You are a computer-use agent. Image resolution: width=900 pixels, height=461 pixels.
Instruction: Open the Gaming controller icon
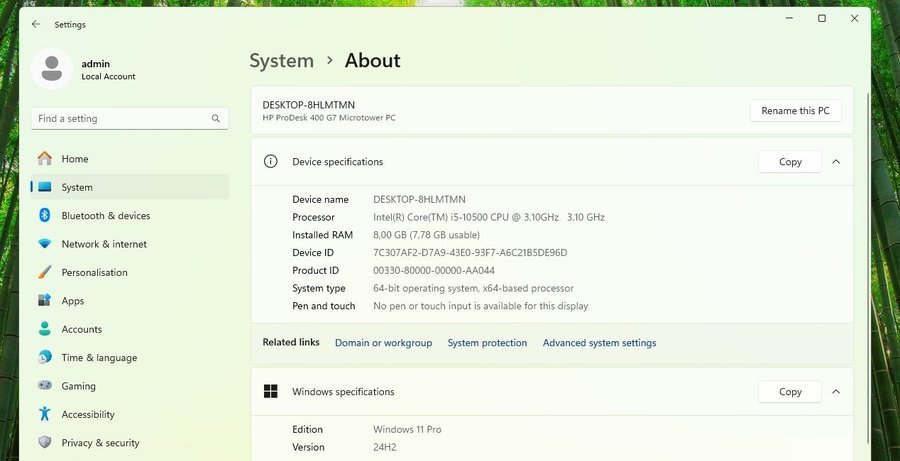(44, 386)
